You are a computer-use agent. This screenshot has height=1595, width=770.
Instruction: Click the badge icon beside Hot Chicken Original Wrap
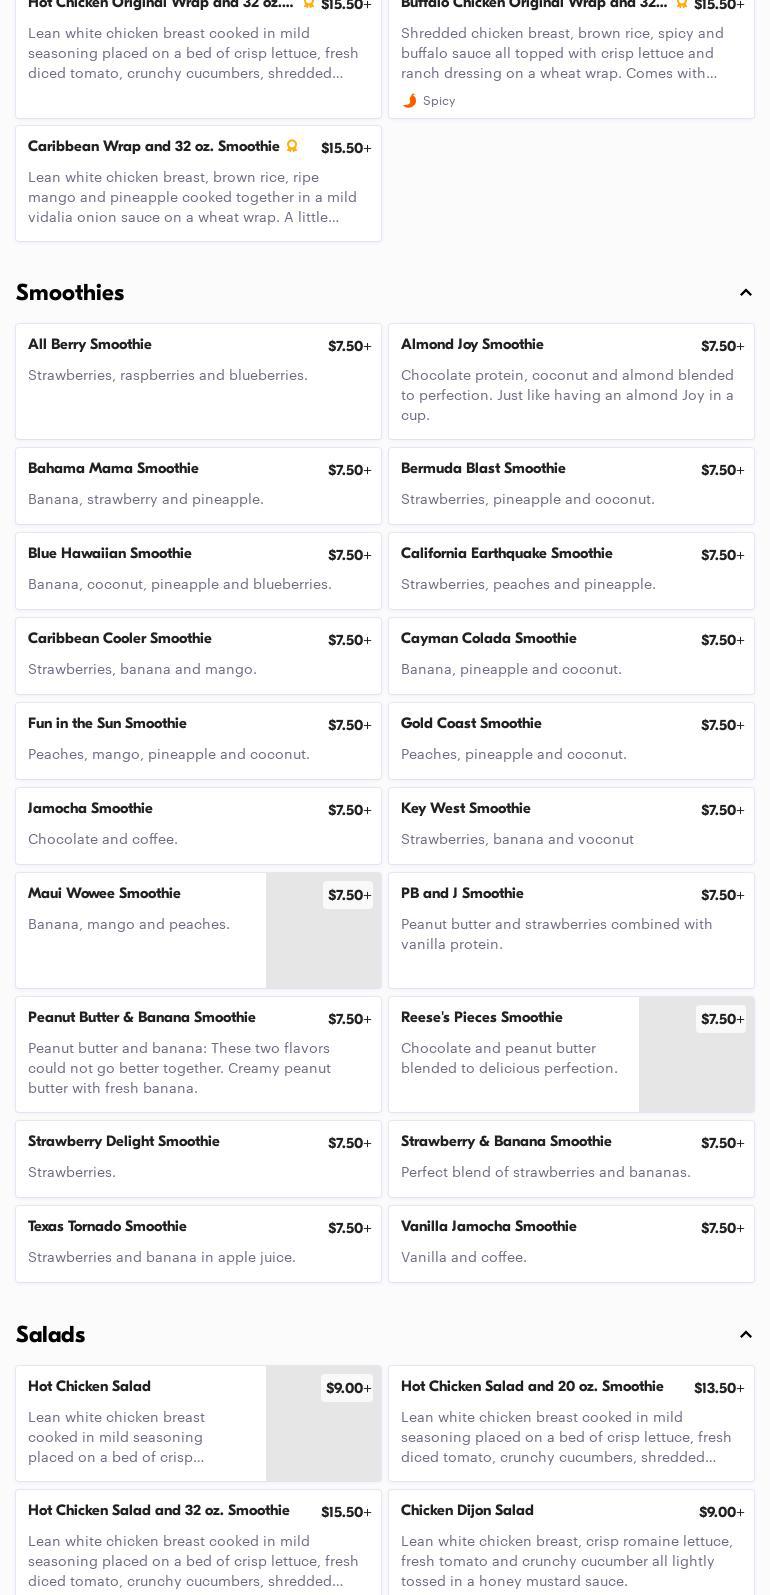click(x=308, y=5)
